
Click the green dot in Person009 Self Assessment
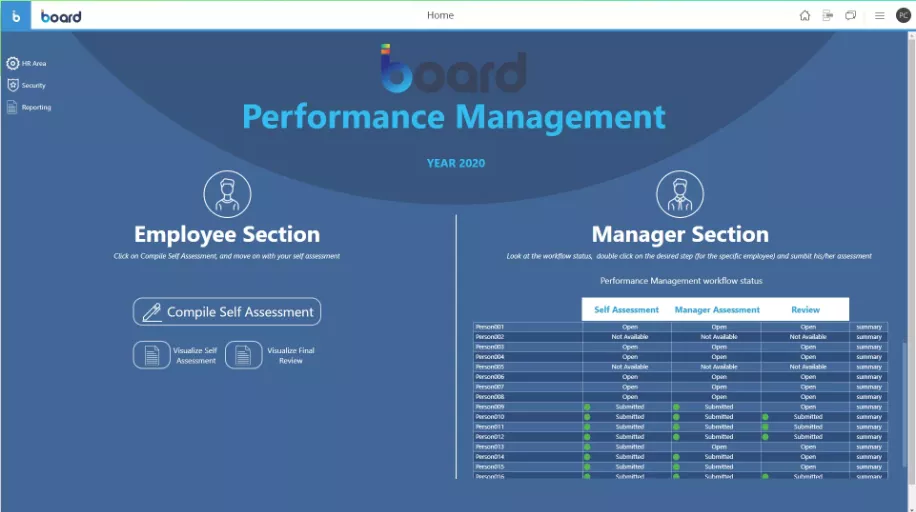click(x=587, y=407)
